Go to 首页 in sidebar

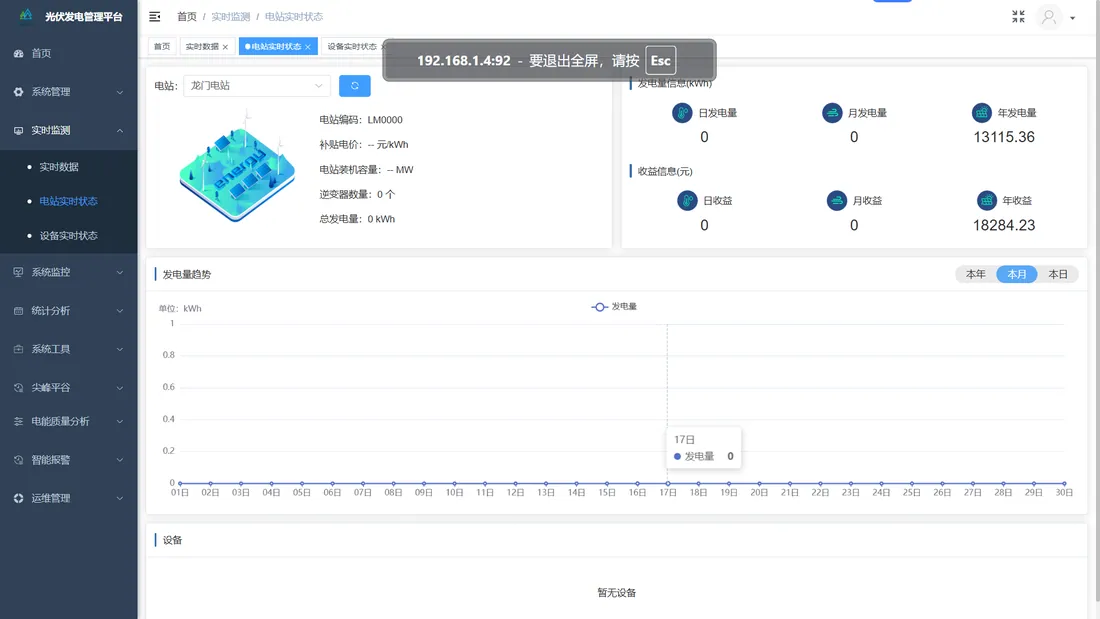tap(69, 53)
